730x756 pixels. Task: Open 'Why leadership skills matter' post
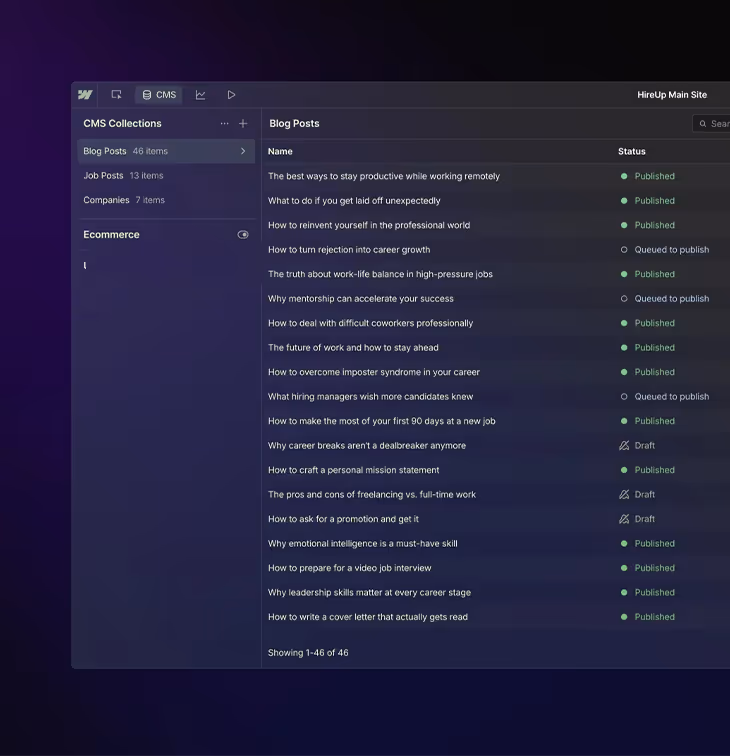click(x=369, y=593)
